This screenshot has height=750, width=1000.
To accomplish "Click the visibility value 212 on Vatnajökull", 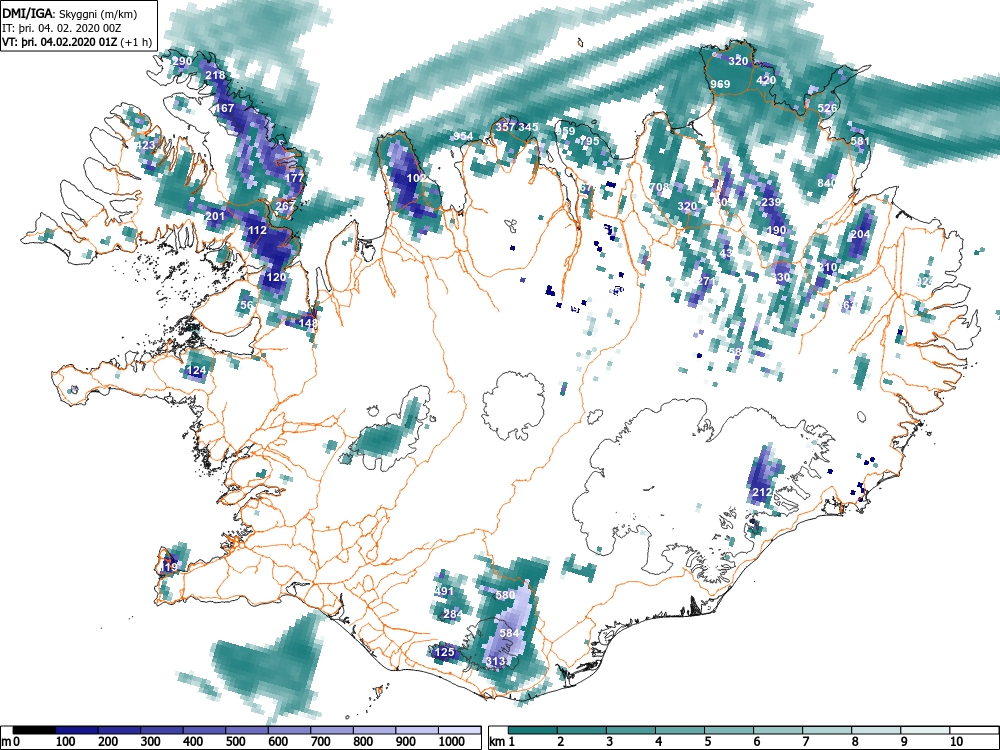I will 762,492.
